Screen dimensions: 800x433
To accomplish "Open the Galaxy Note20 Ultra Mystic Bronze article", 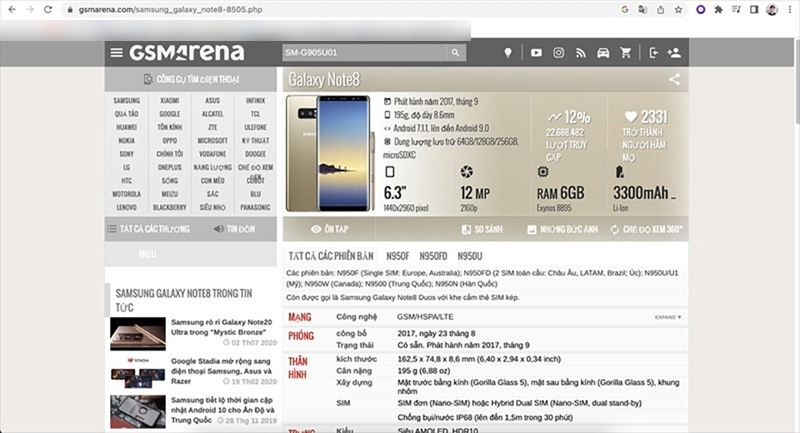I will (221, 327).
